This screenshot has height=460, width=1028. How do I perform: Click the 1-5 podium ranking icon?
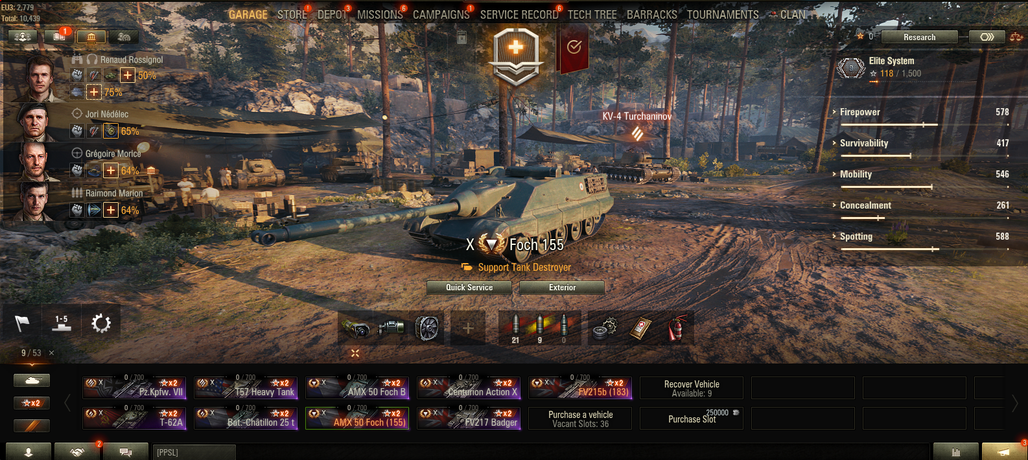[62, 322]
